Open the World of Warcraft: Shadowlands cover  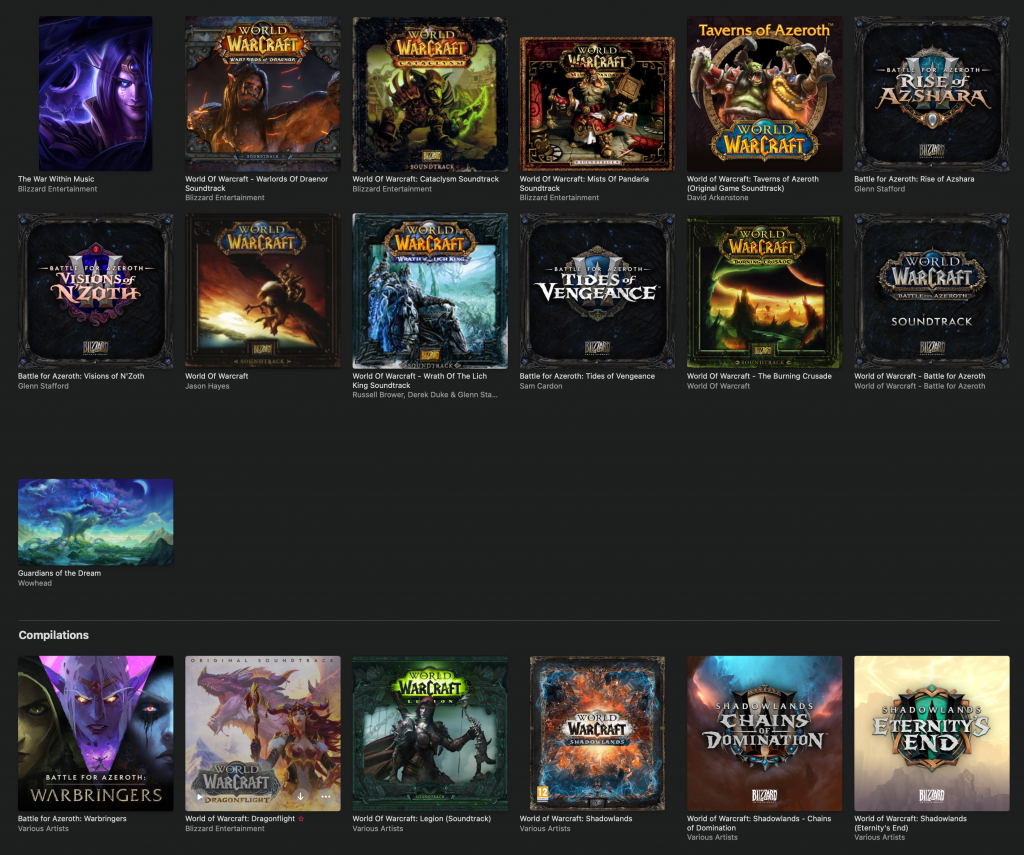pos(597,733)
